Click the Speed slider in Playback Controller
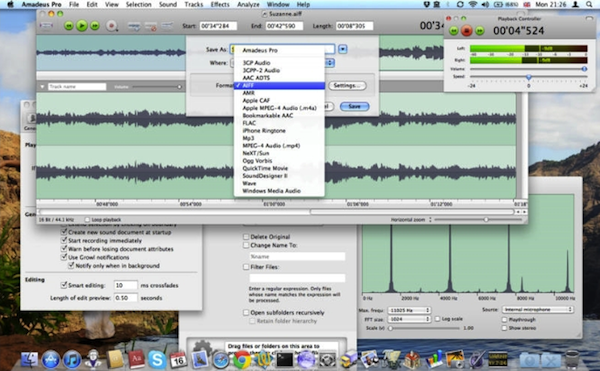 coord(528,77)
